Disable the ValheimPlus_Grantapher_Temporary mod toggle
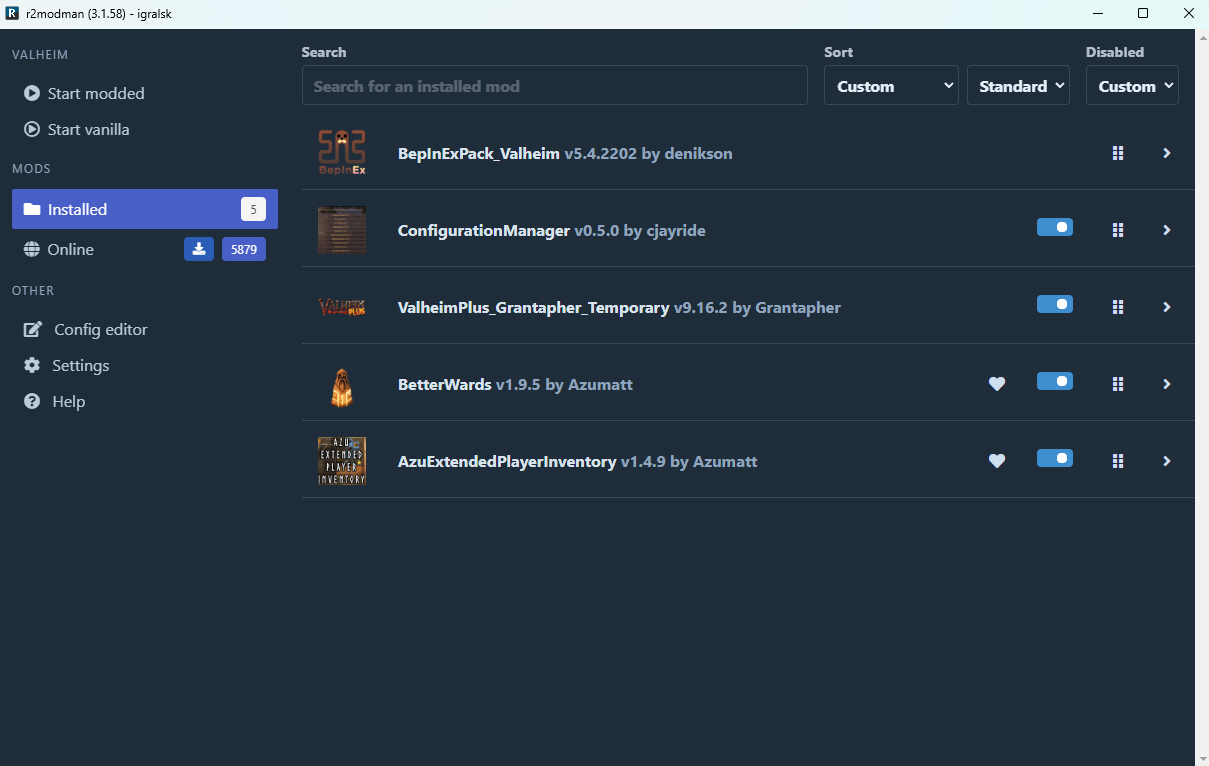 click(x=1055, y=304)
